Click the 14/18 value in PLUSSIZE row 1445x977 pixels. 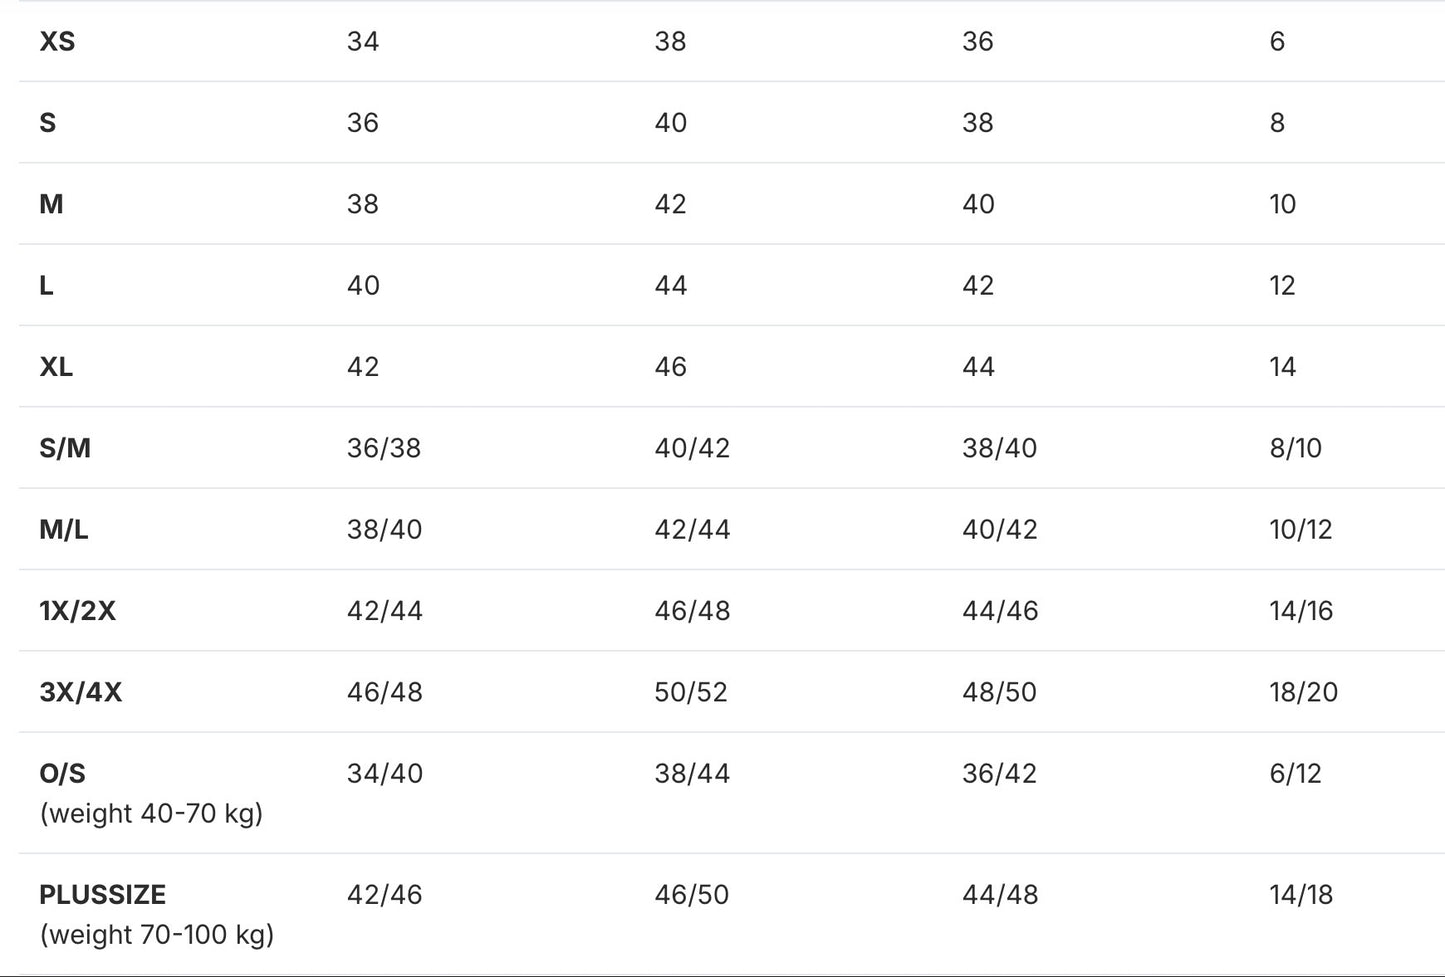pos(1301,895)
